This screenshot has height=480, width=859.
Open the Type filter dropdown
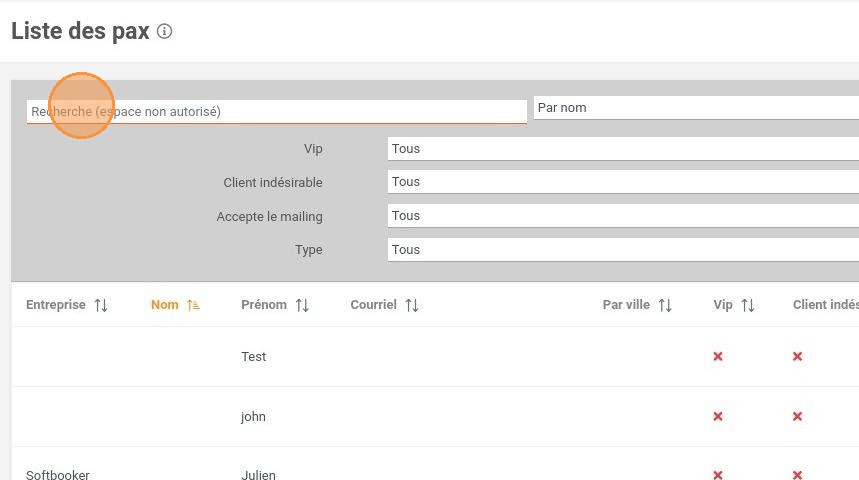pos(623,249)
